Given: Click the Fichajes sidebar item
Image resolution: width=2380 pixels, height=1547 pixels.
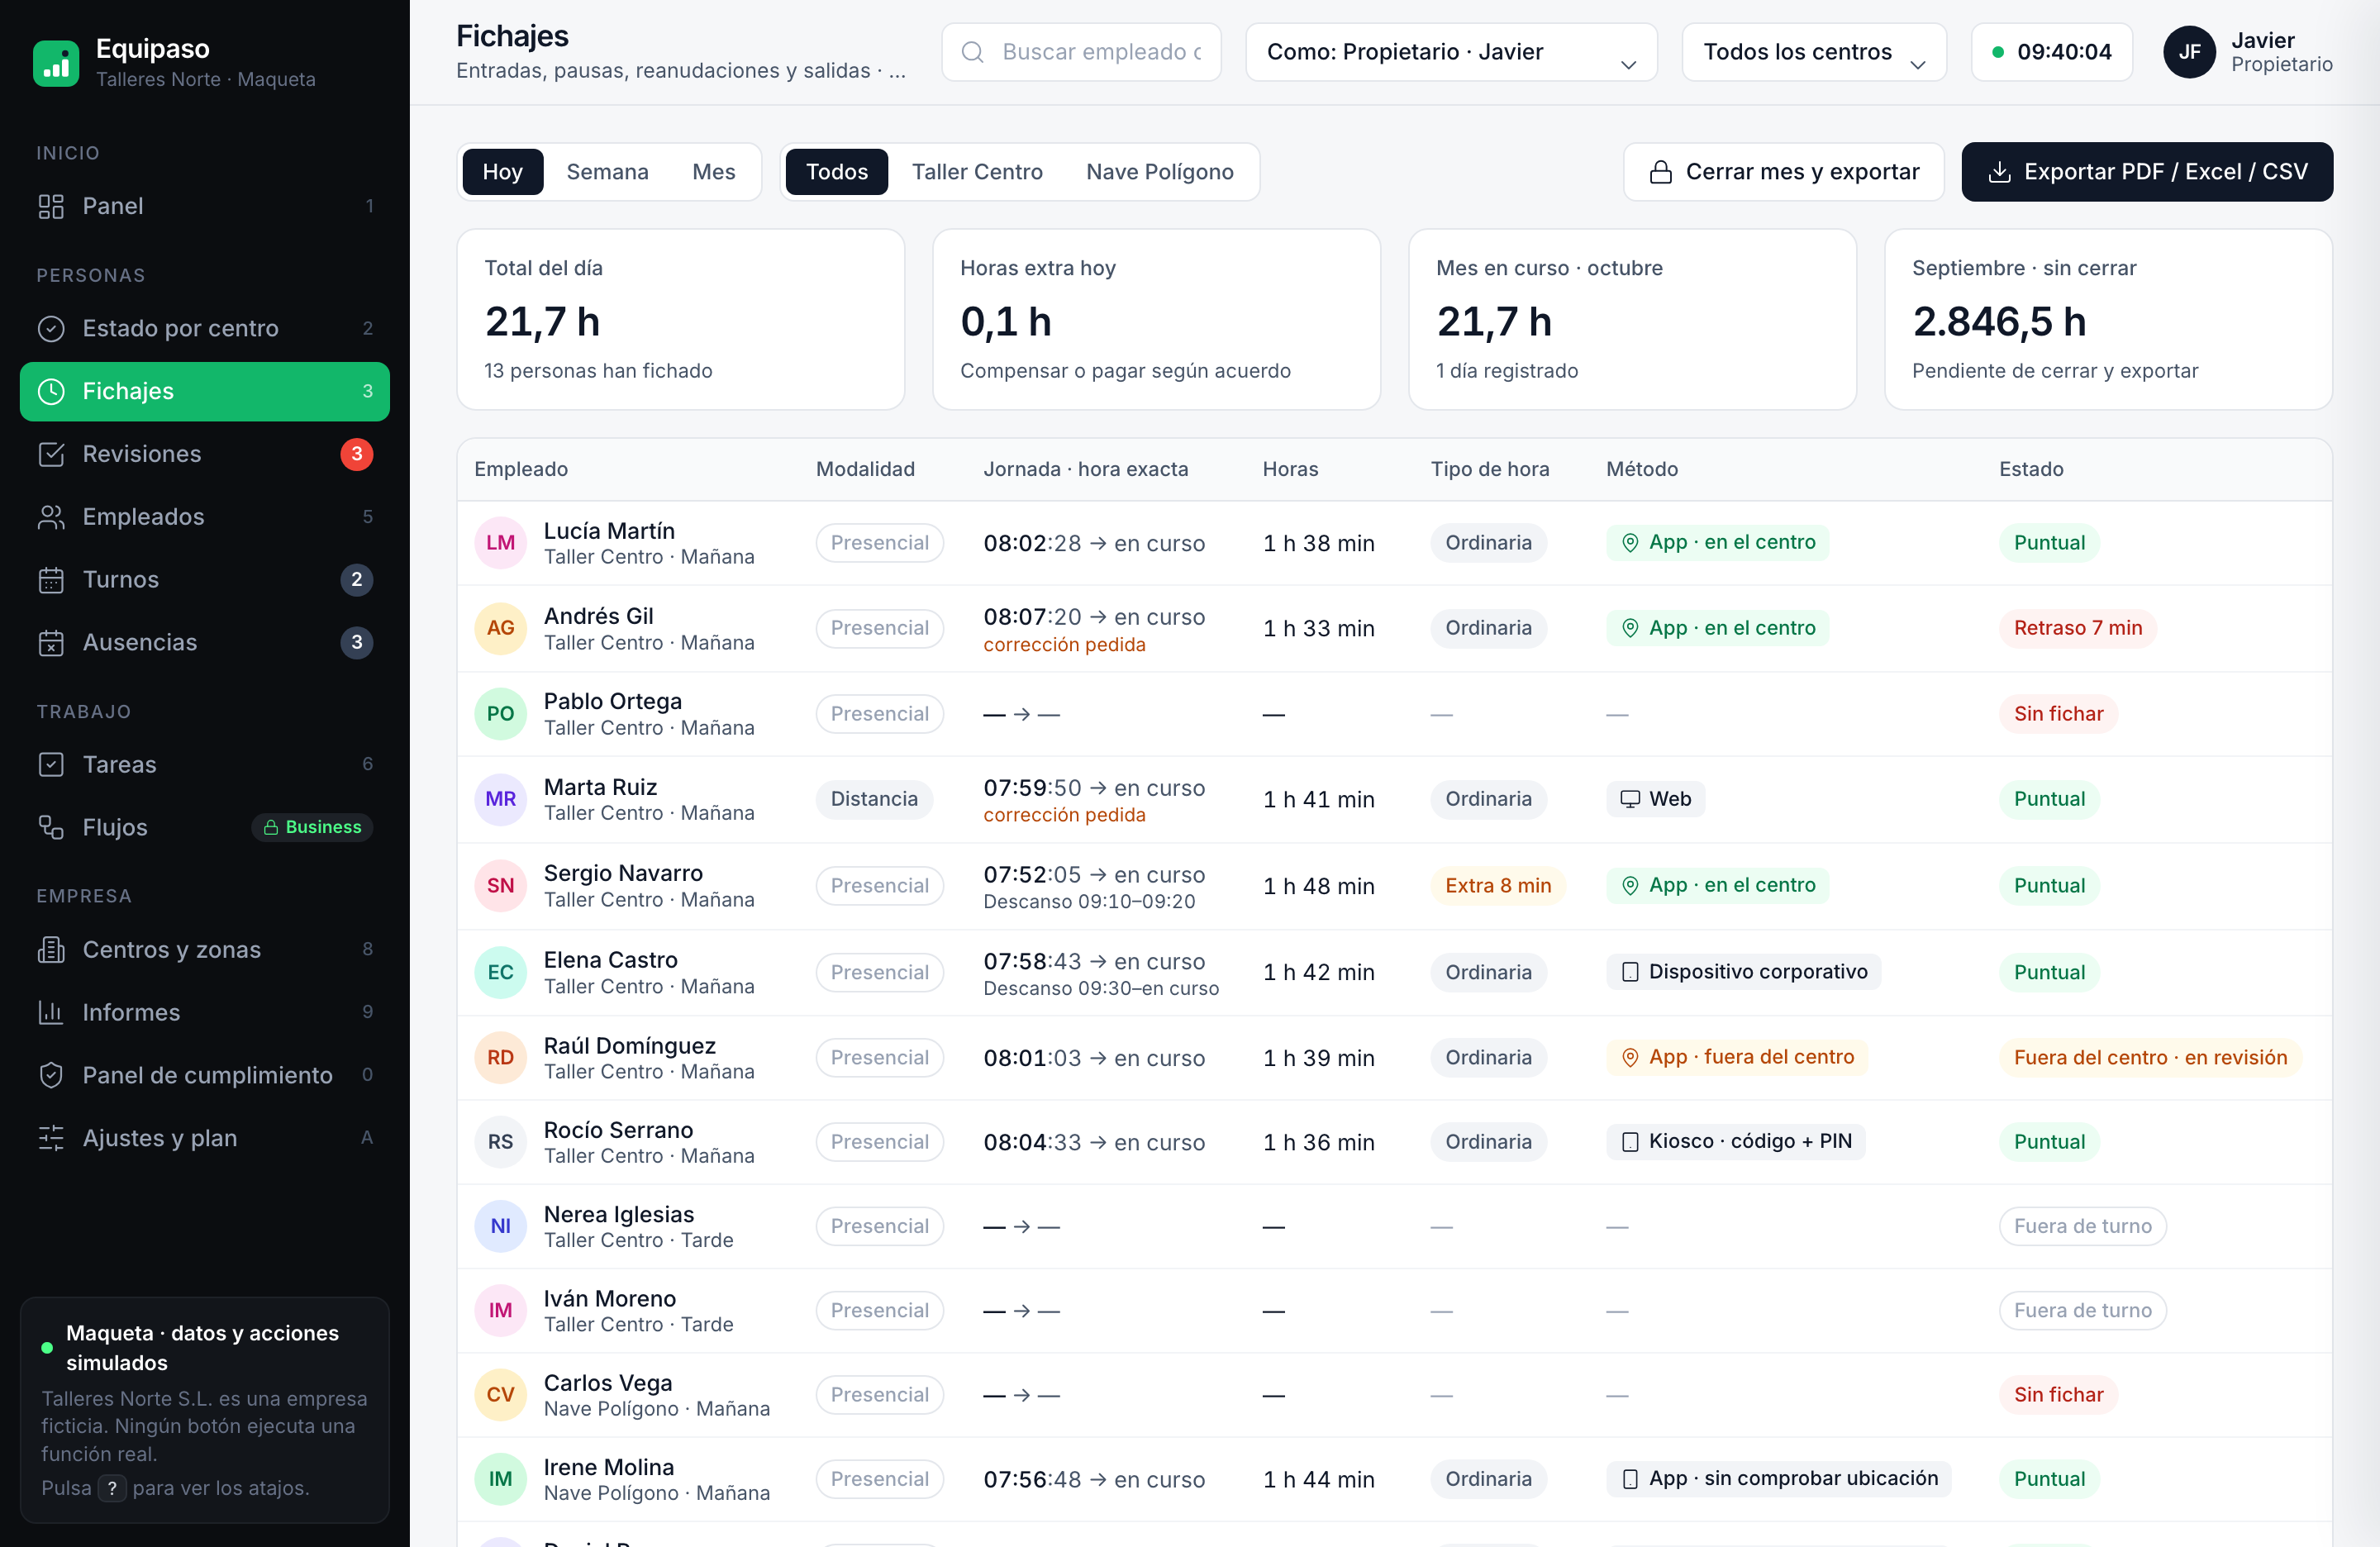Looking at the screenshot, I should tap(205, 391).
